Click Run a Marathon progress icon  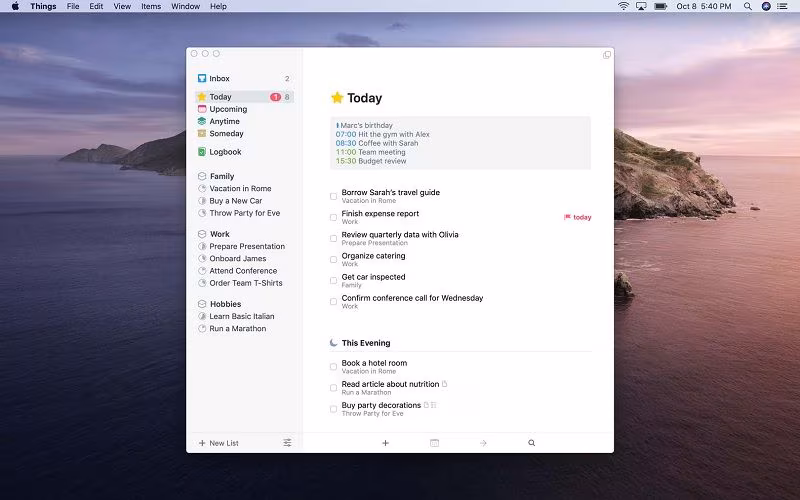point(202,328)
